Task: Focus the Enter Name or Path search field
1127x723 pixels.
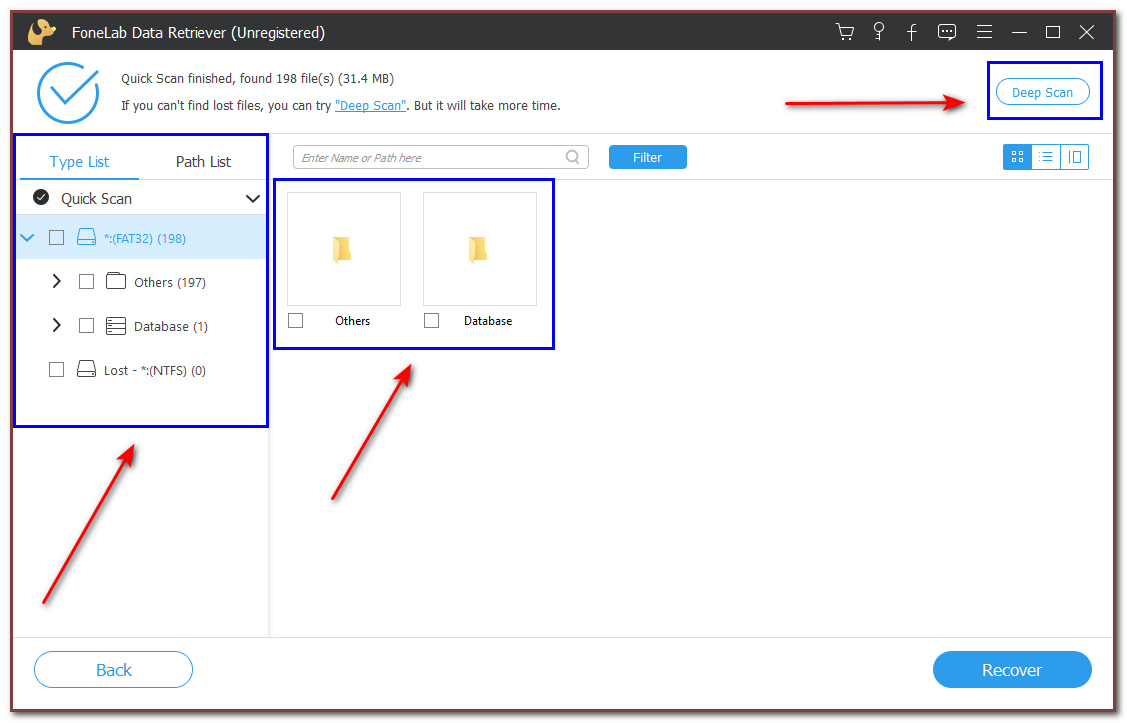Action: coord(441,157)
